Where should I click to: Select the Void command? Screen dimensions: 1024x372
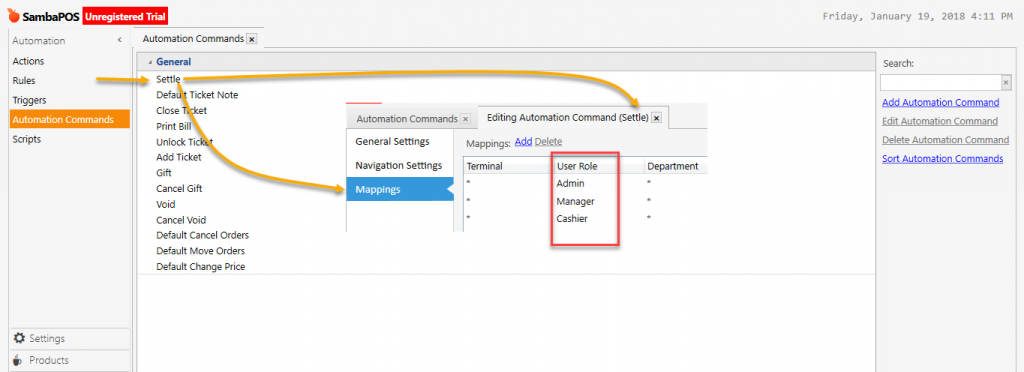tap(166, 204)
